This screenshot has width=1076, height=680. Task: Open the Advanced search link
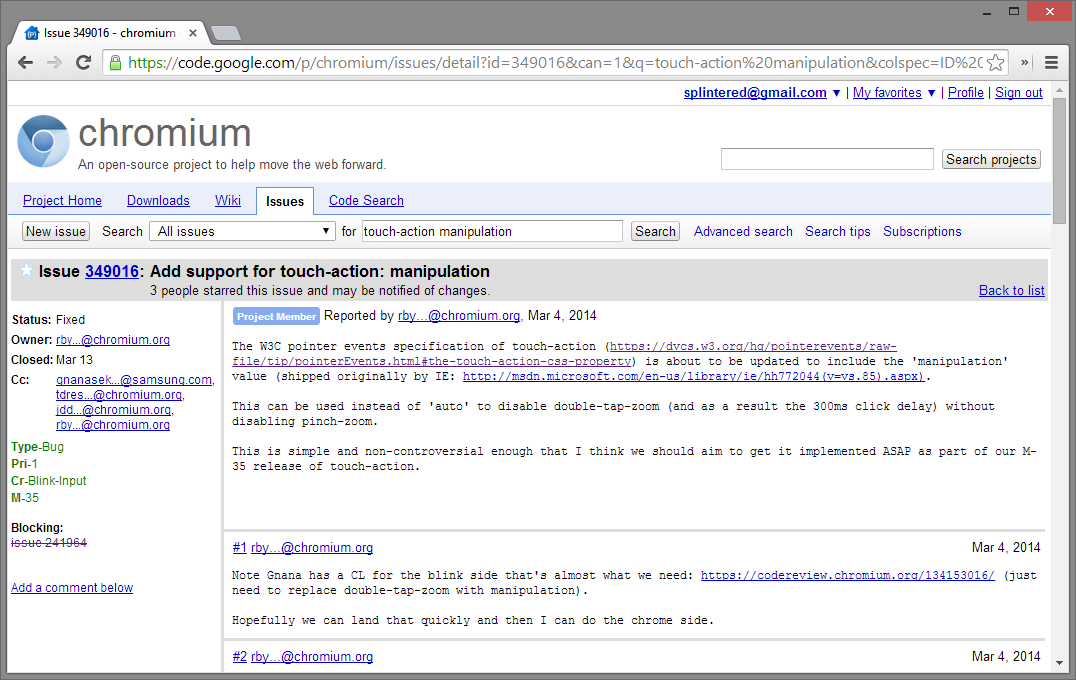coord(743,231)
